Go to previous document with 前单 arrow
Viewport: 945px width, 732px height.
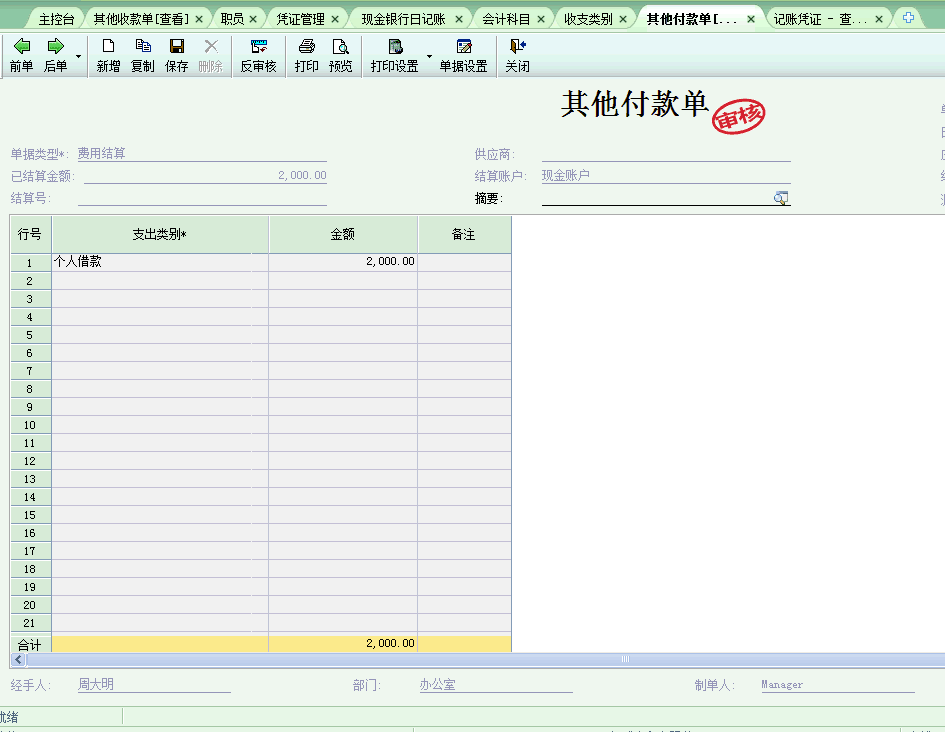(22, 55)
